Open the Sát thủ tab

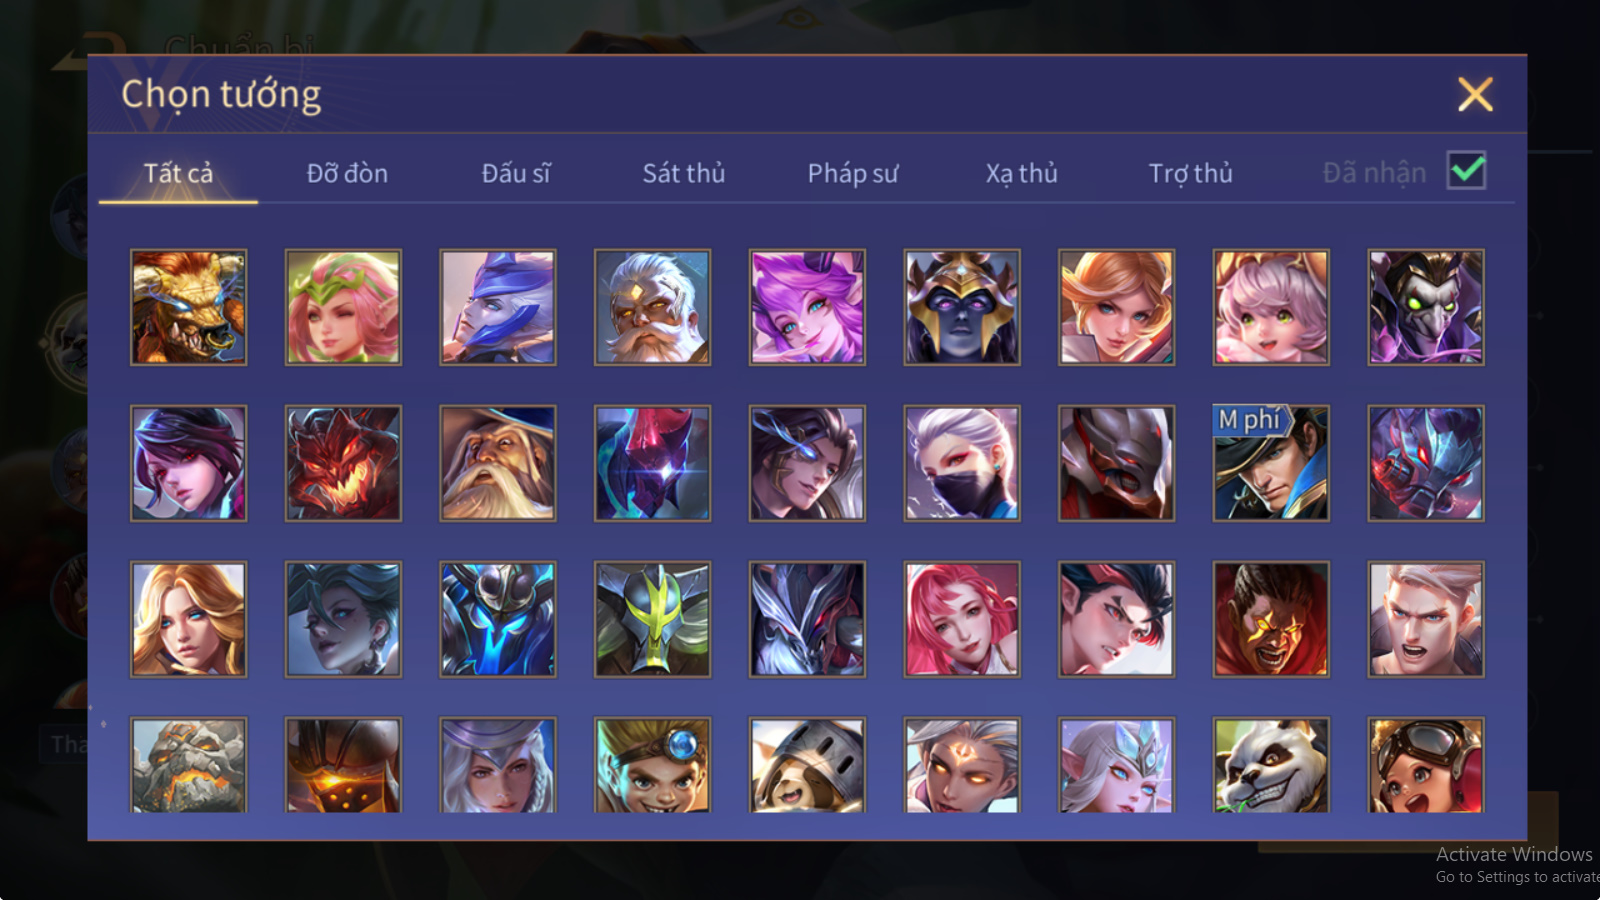tap(684, 173)
